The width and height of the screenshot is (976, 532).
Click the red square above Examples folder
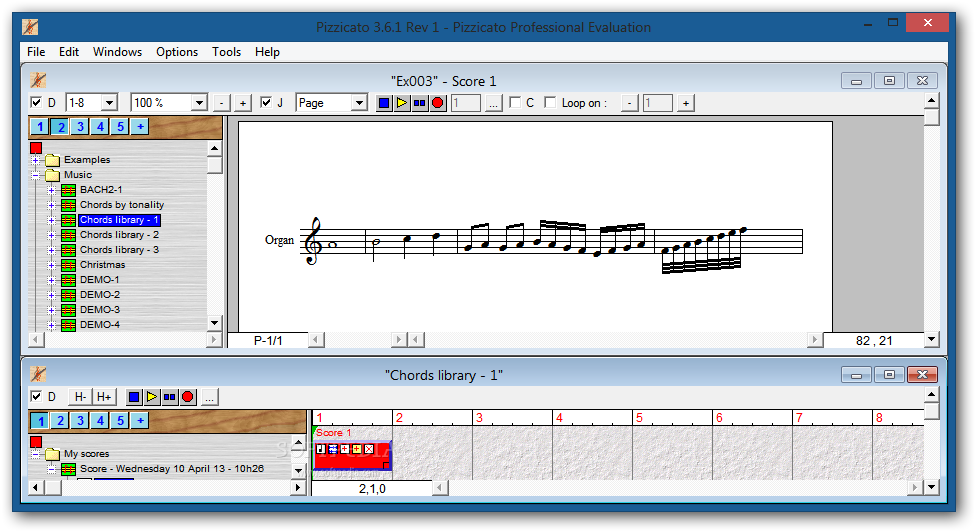coord(36,147)
